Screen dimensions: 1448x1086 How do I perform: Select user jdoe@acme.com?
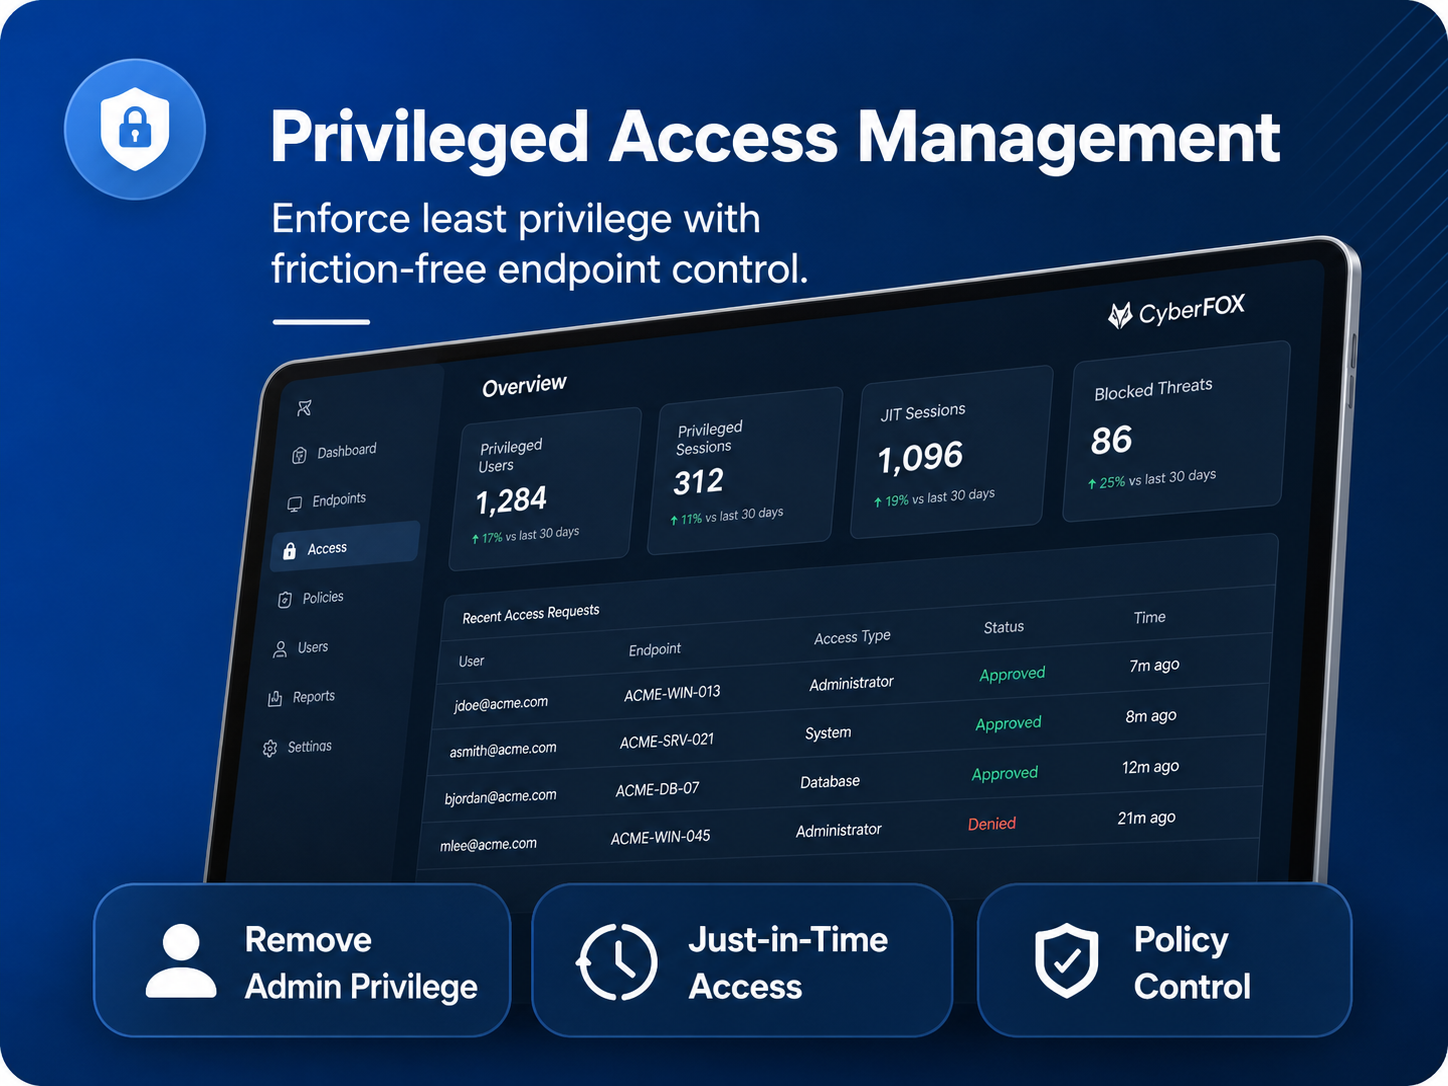tap(501, 703)
